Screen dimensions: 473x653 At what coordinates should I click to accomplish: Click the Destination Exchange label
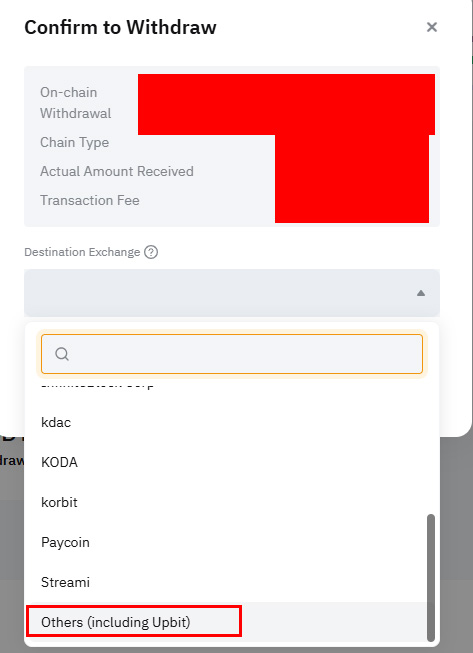click(82, 252)
